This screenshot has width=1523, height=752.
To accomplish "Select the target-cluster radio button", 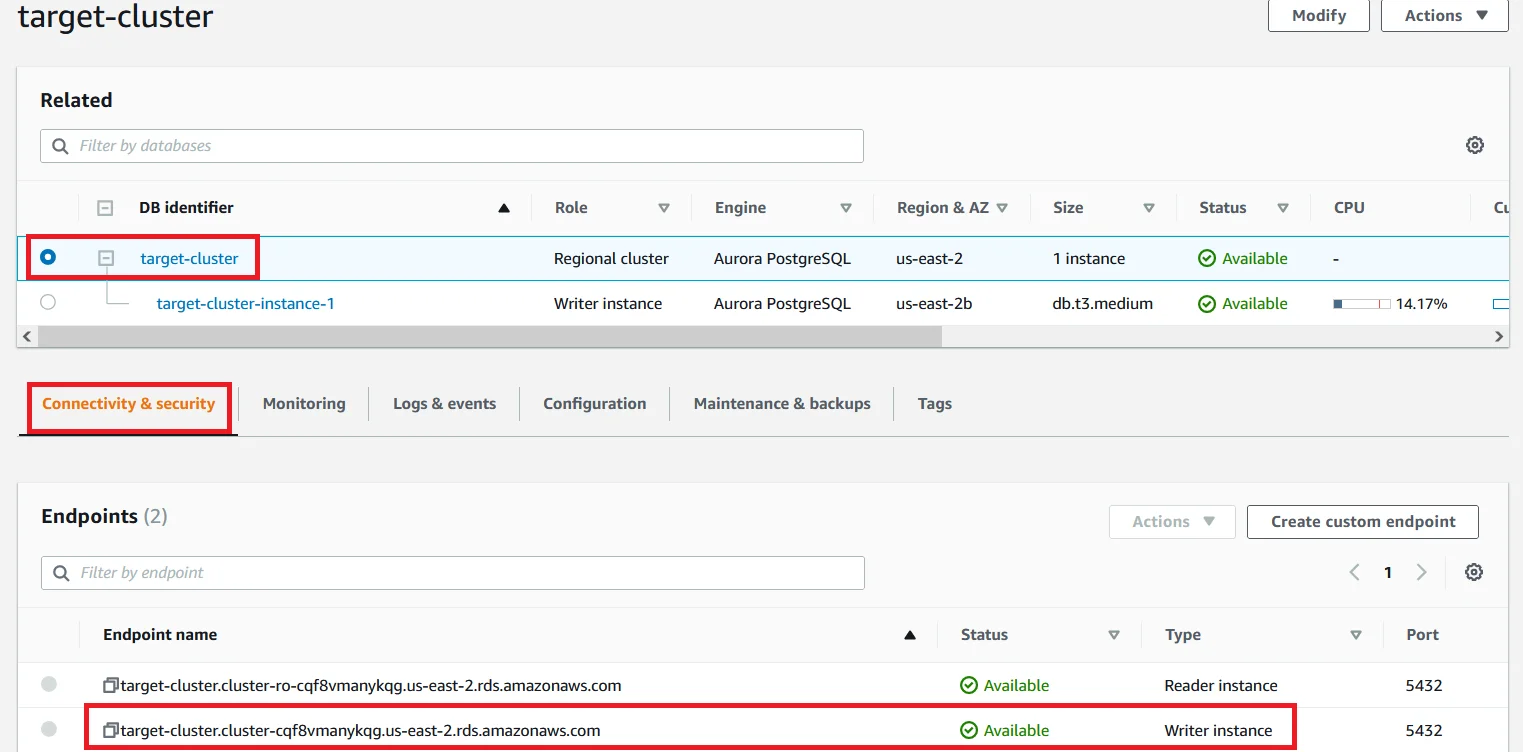I will [48, 257].
